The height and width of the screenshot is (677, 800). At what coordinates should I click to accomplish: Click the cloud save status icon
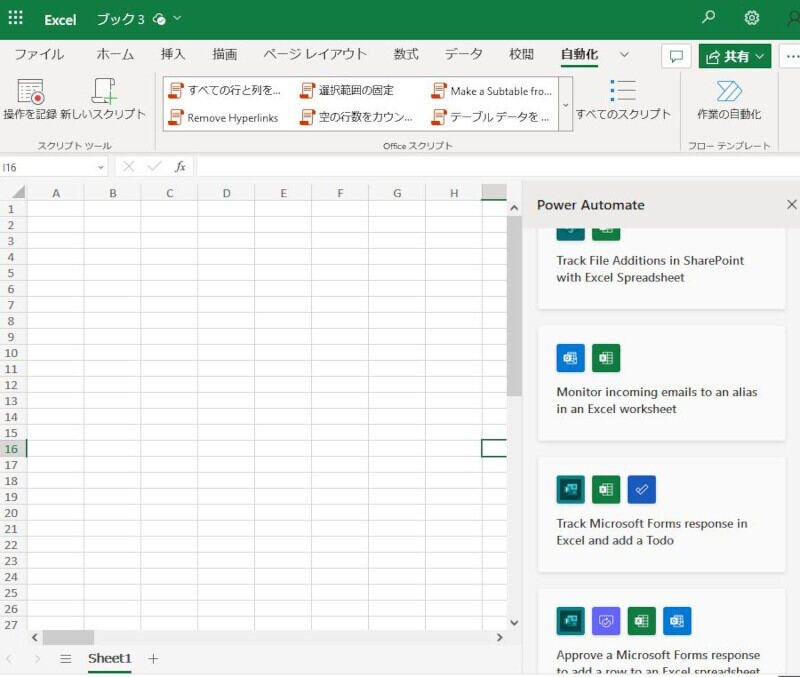[x=159, y=19]
